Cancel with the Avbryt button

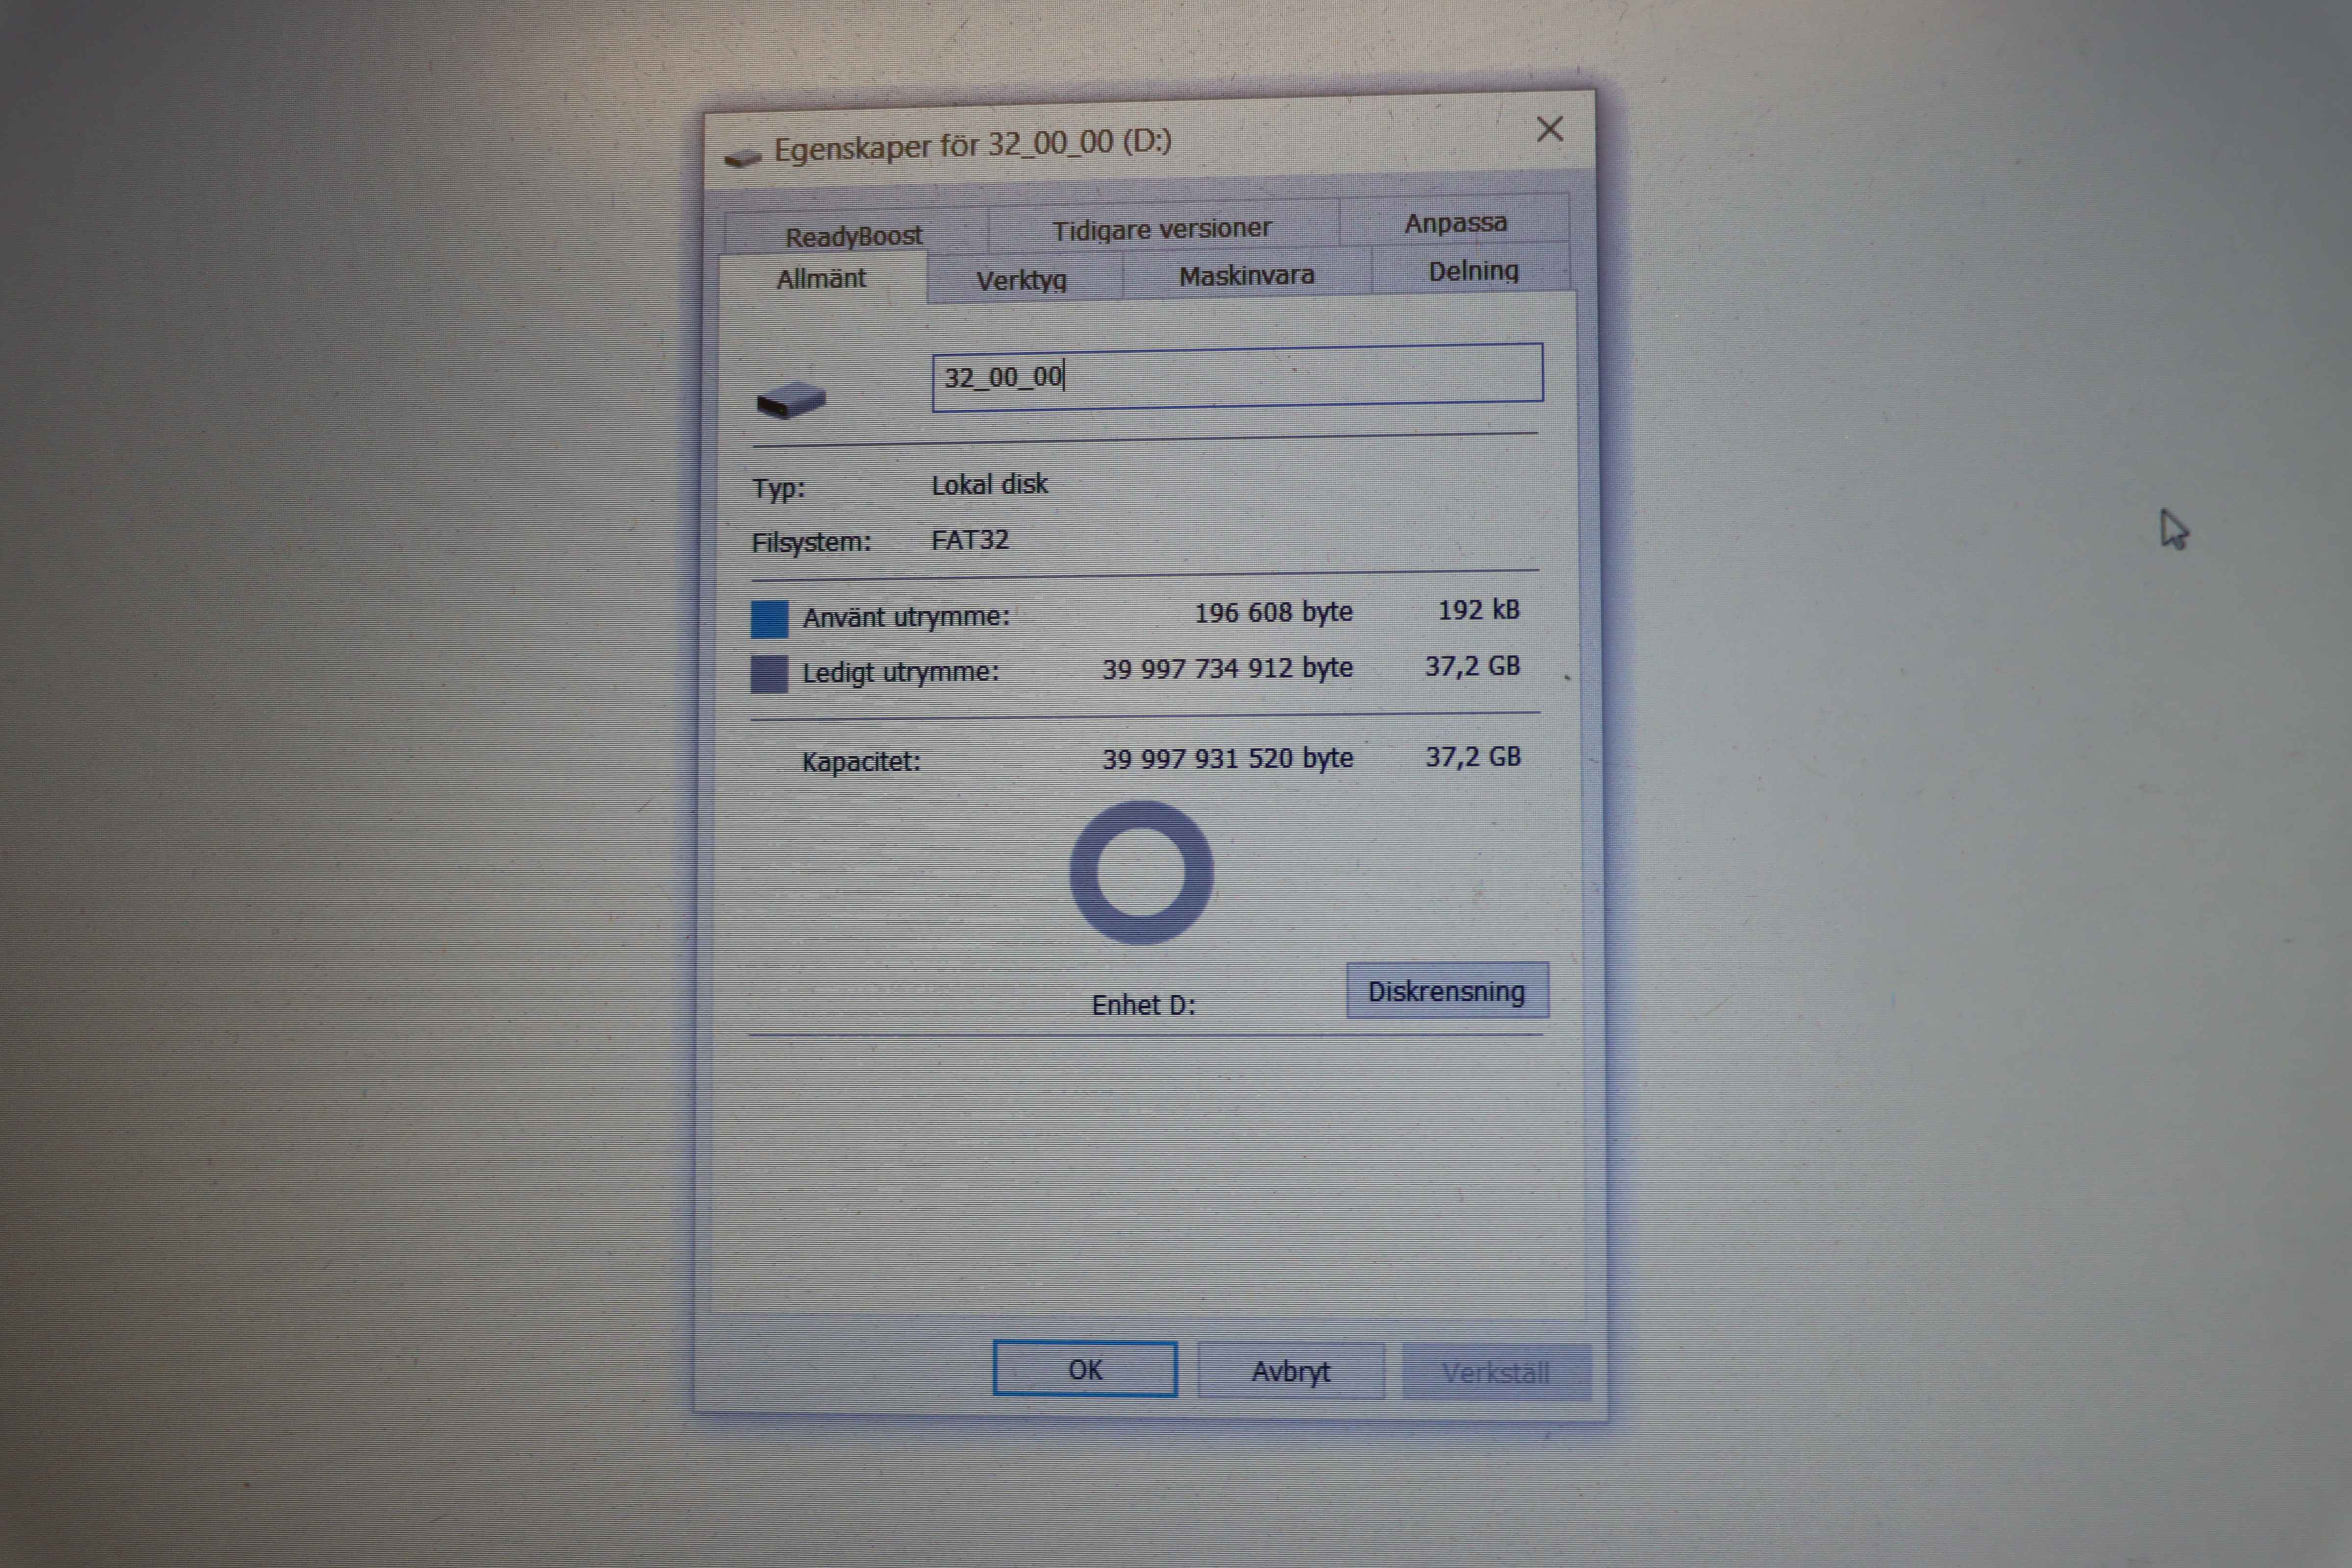point(1290,1371)
